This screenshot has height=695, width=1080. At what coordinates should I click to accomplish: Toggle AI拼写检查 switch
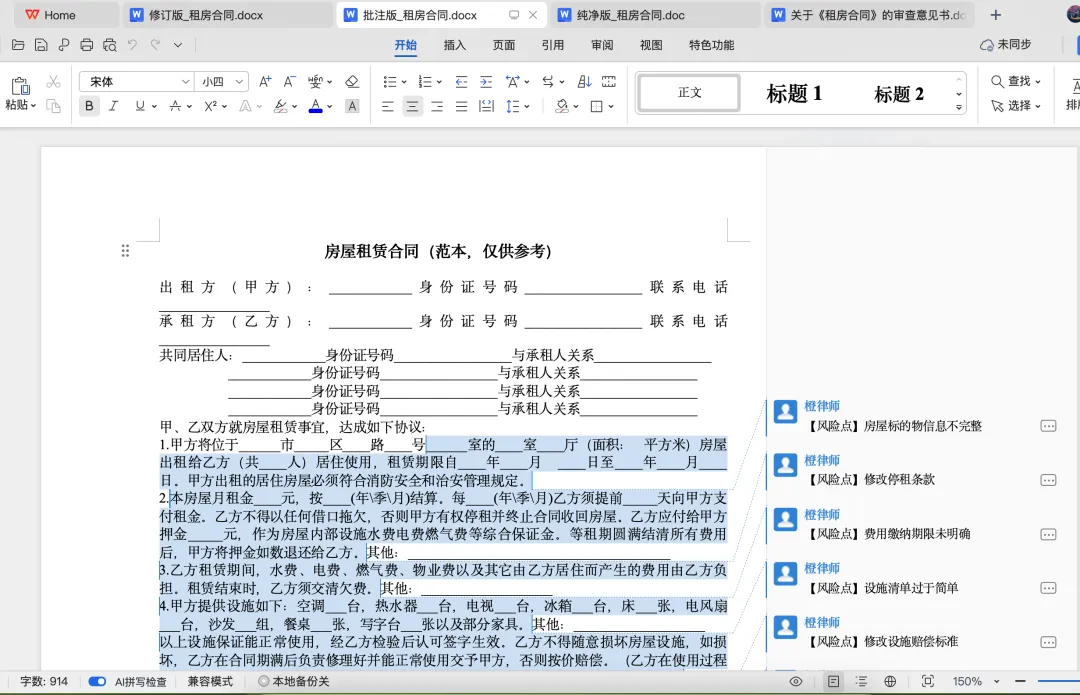(97, 681)
